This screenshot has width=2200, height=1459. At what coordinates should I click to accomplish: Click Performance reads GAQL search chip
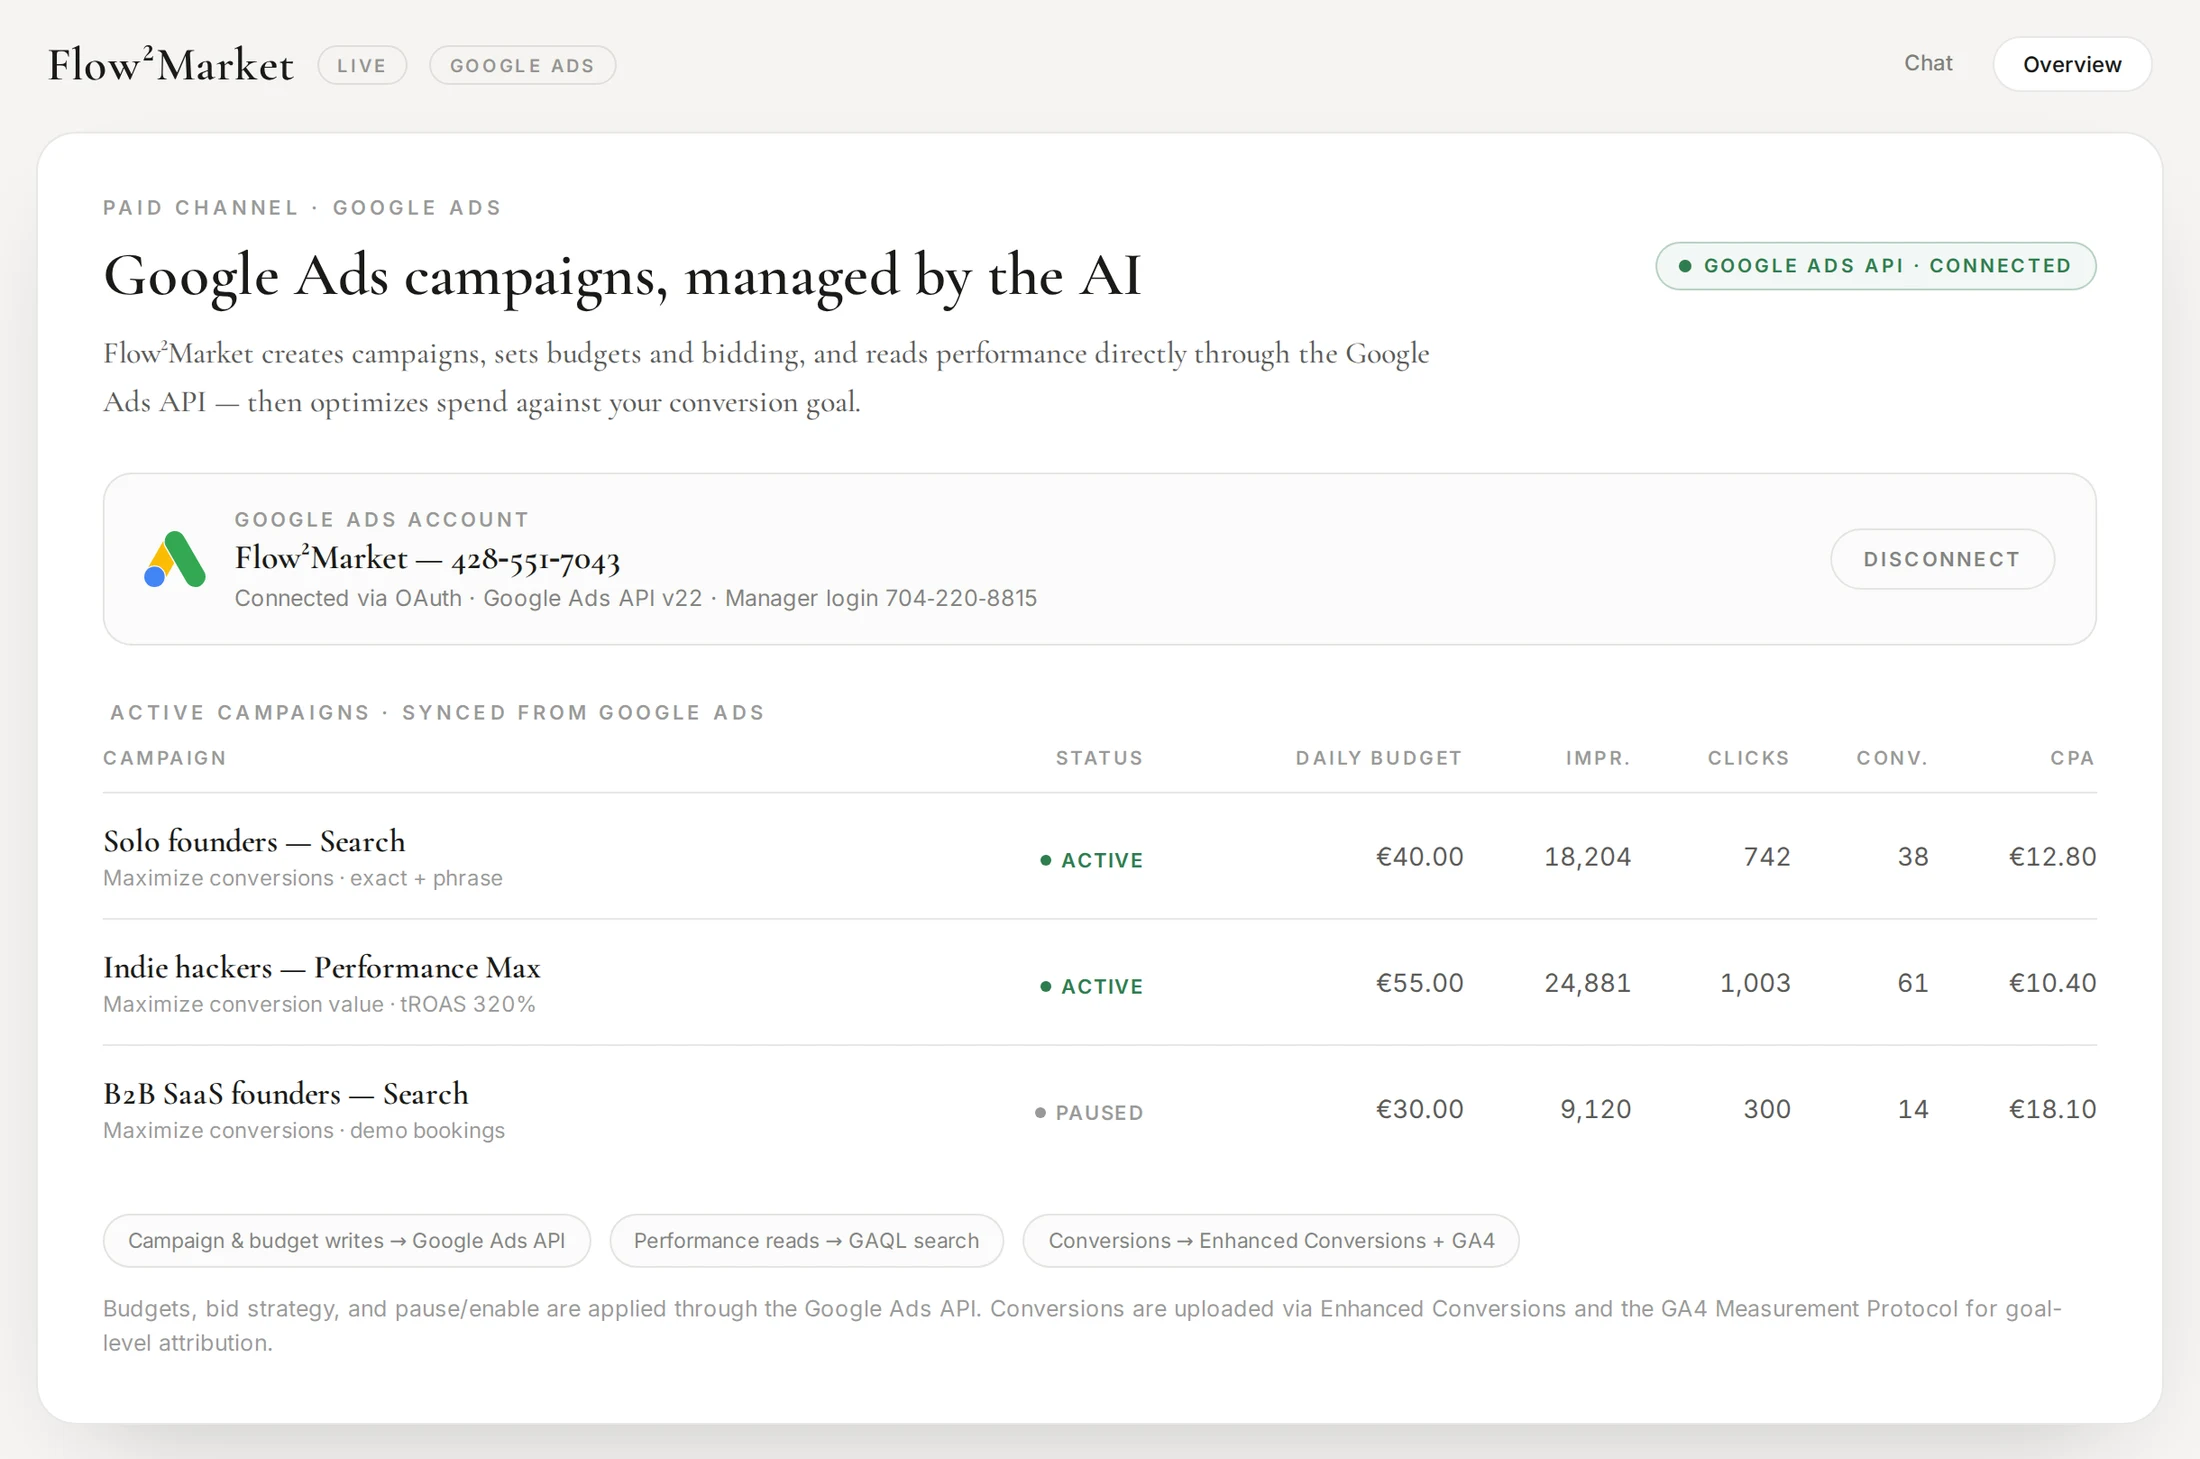coord(807,1241)
